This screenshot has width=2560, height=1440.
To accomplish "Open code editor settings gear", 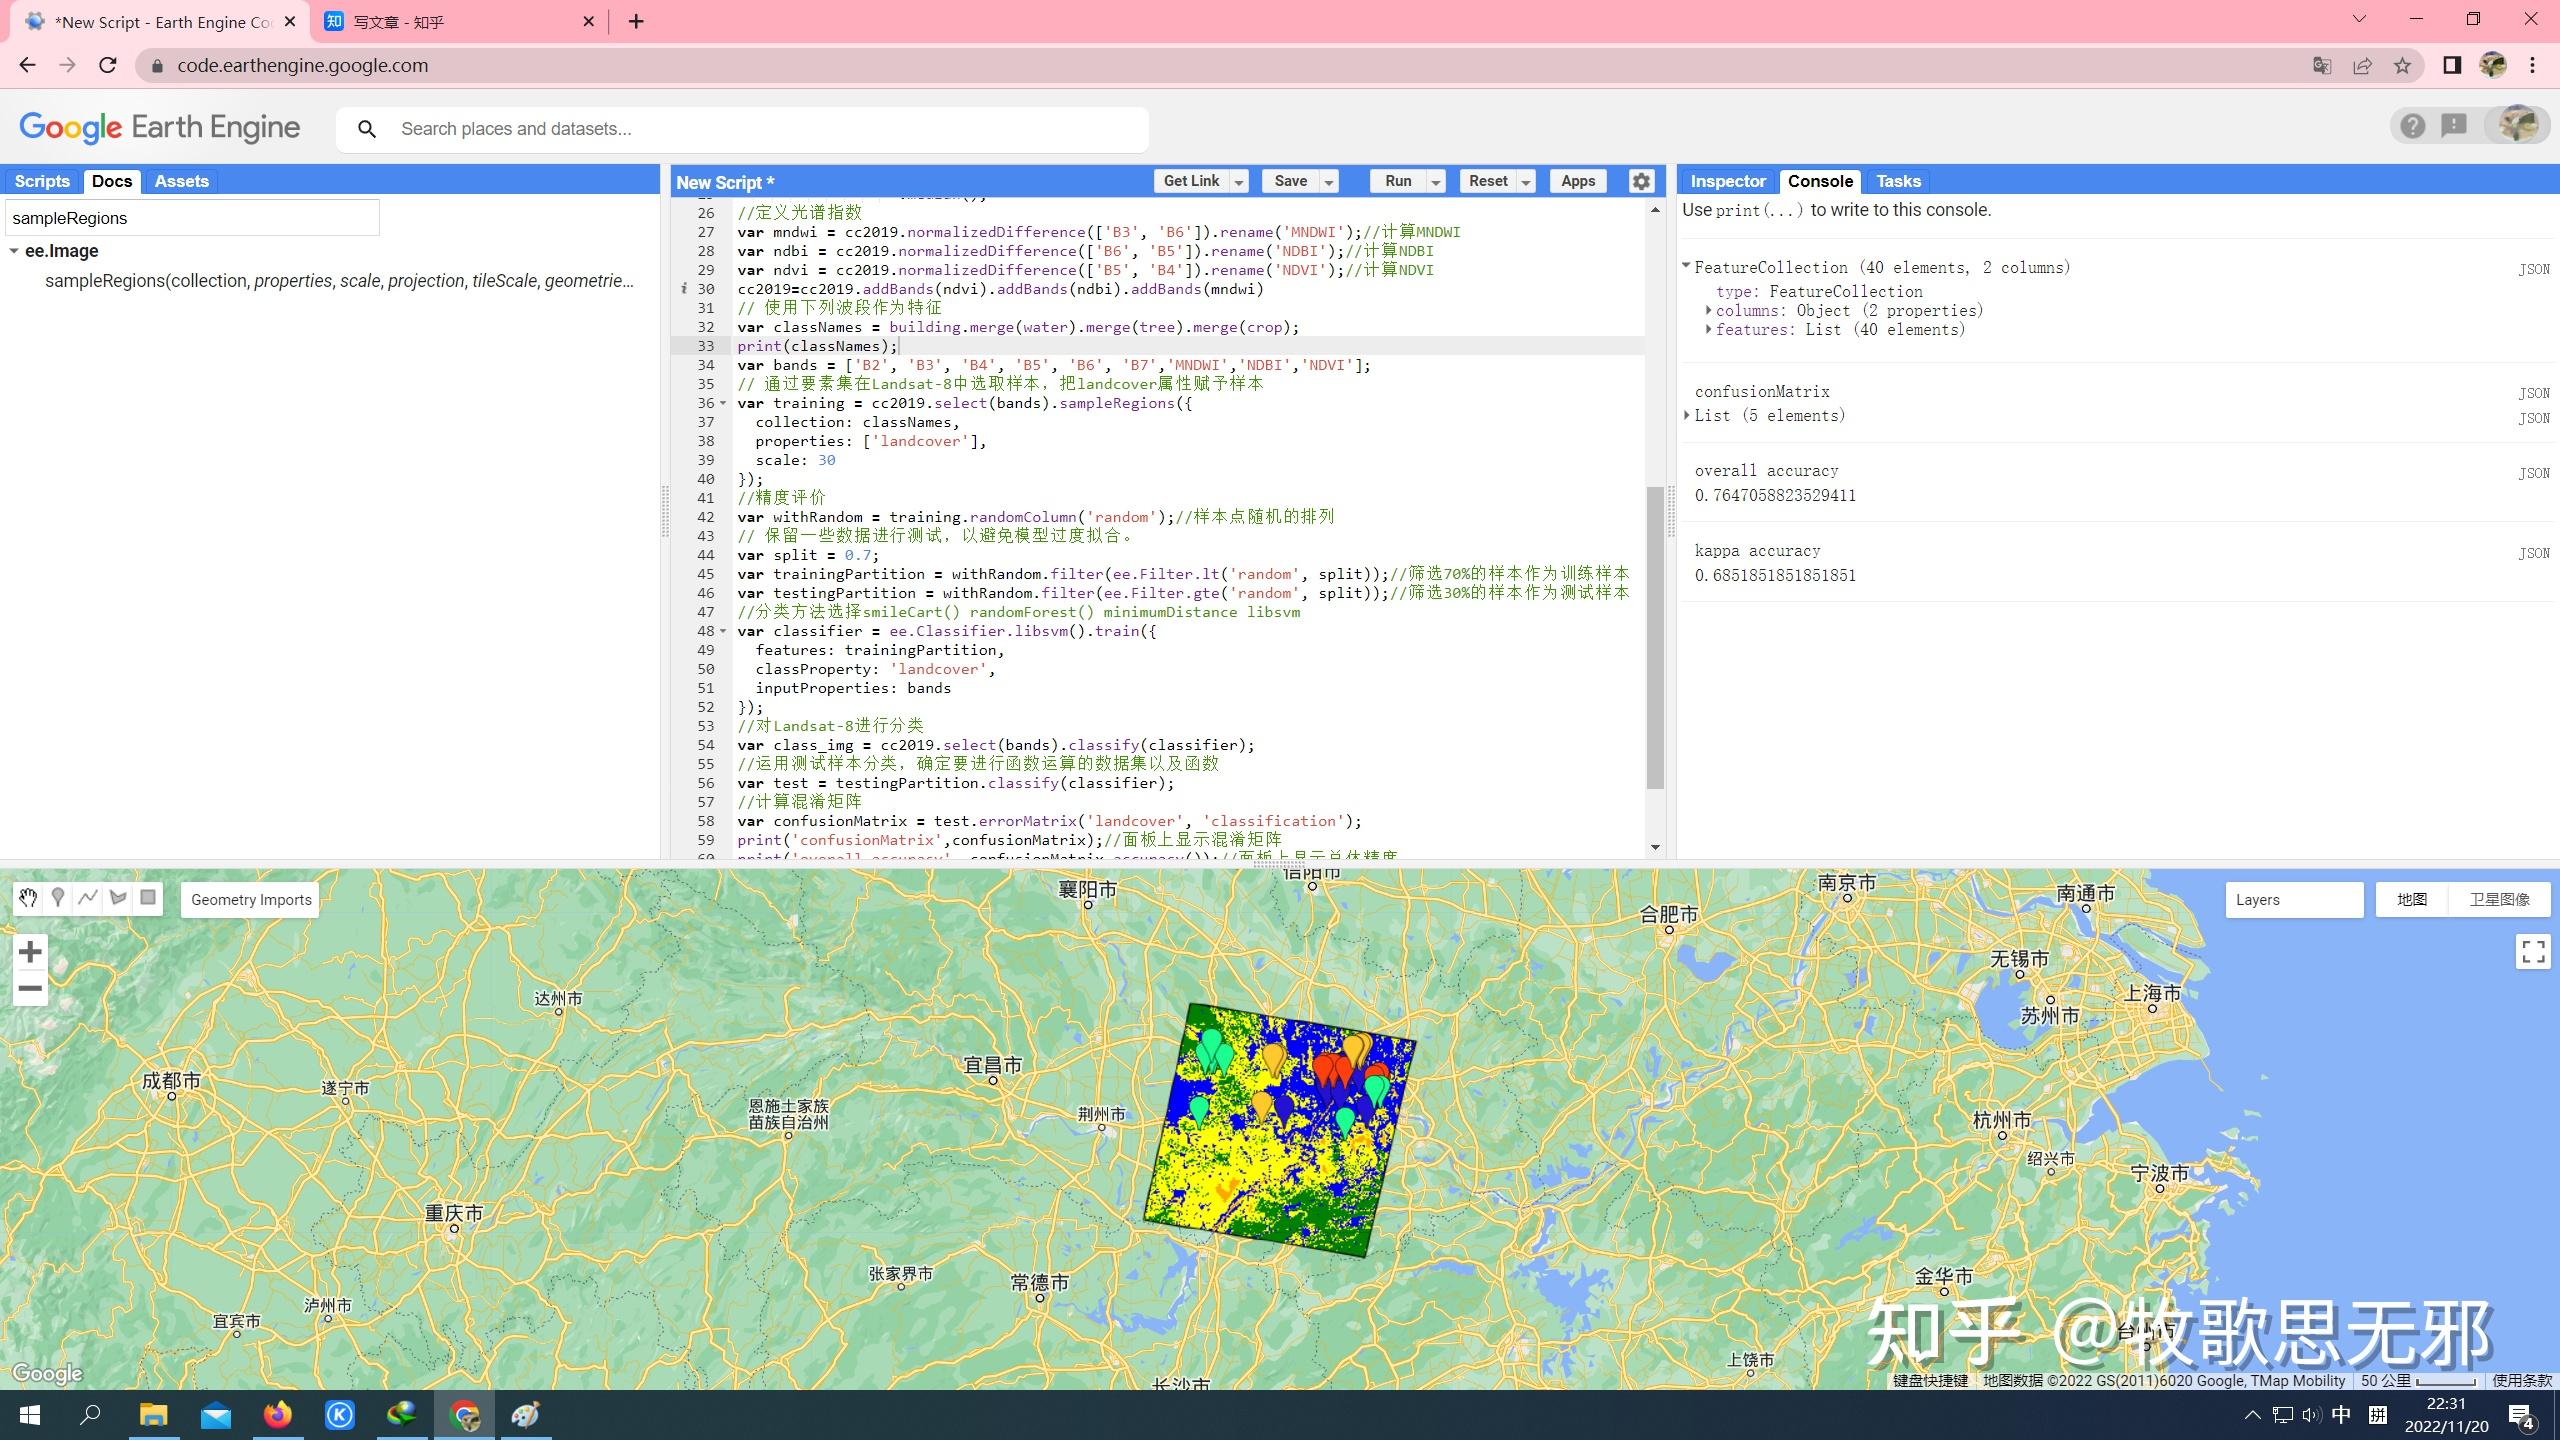I will tap(1641, 181).
